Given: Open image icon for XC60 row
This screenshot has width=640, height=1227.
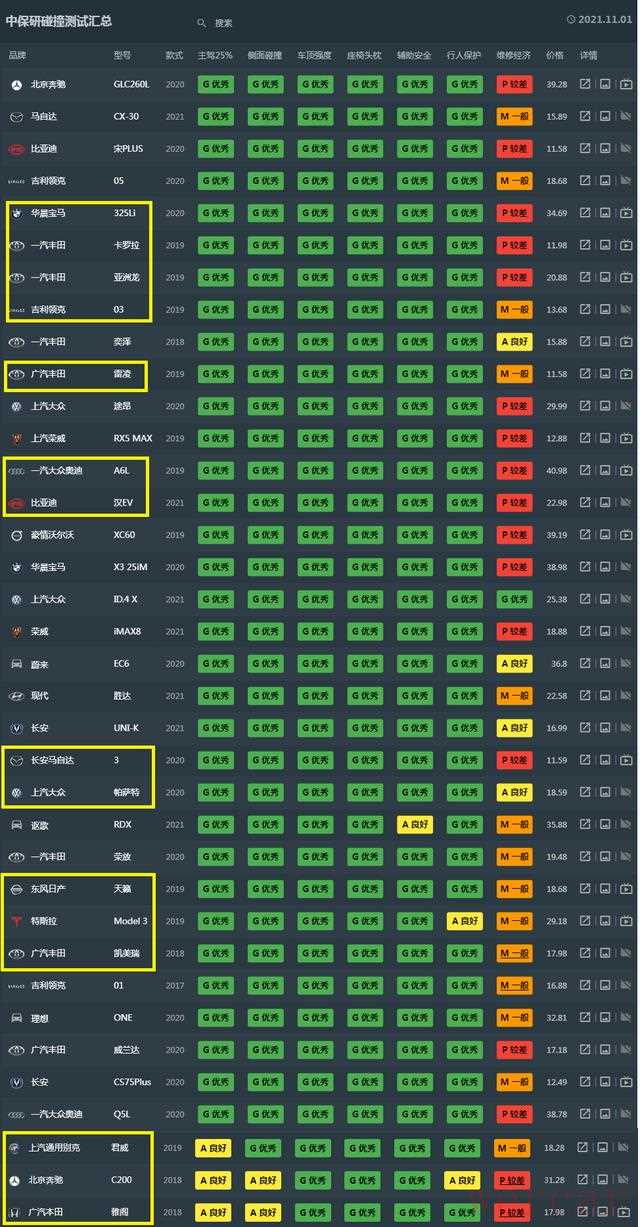Looking at the screenshot, I should [x=605, y=535].
